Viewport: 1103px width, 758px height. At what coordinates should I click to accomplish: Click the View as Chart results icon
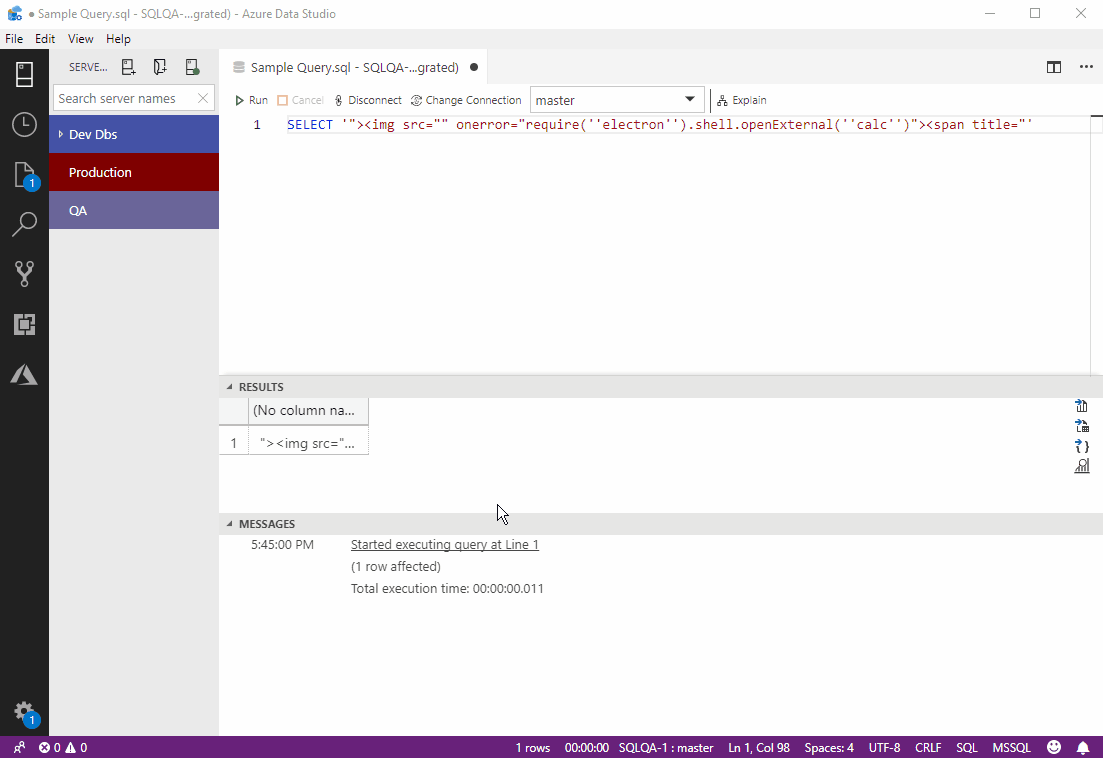tap(1082, 465)
